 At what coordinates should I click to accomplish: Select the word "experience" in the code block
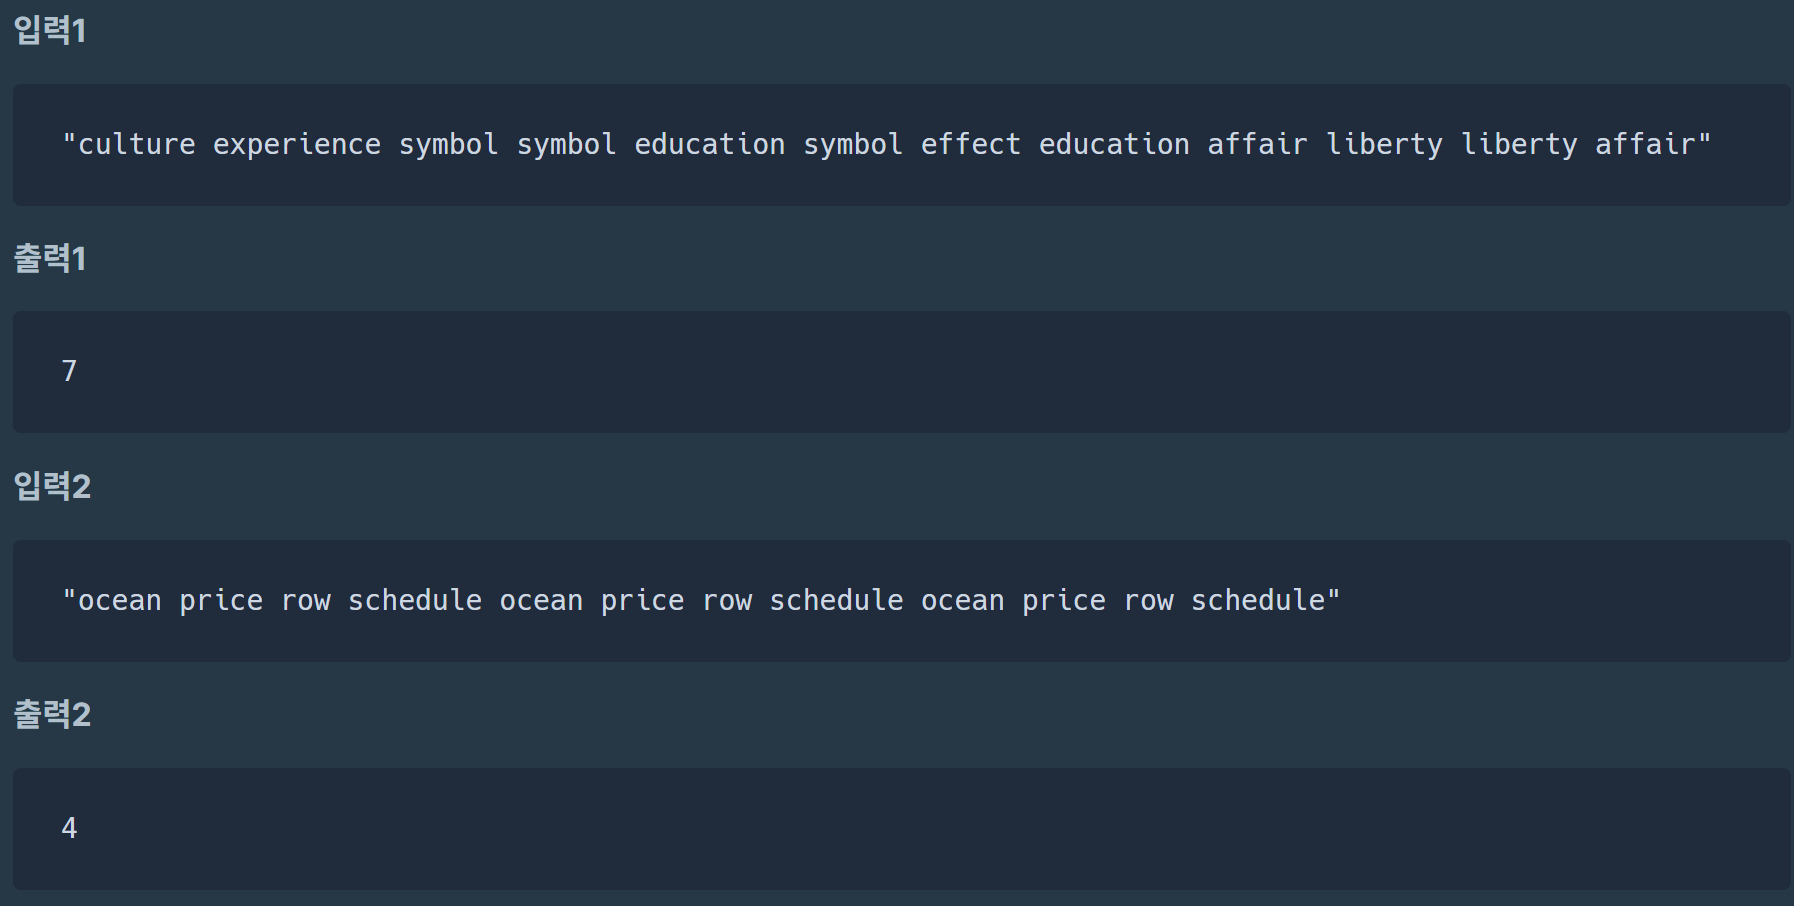(x=297, y=145)
